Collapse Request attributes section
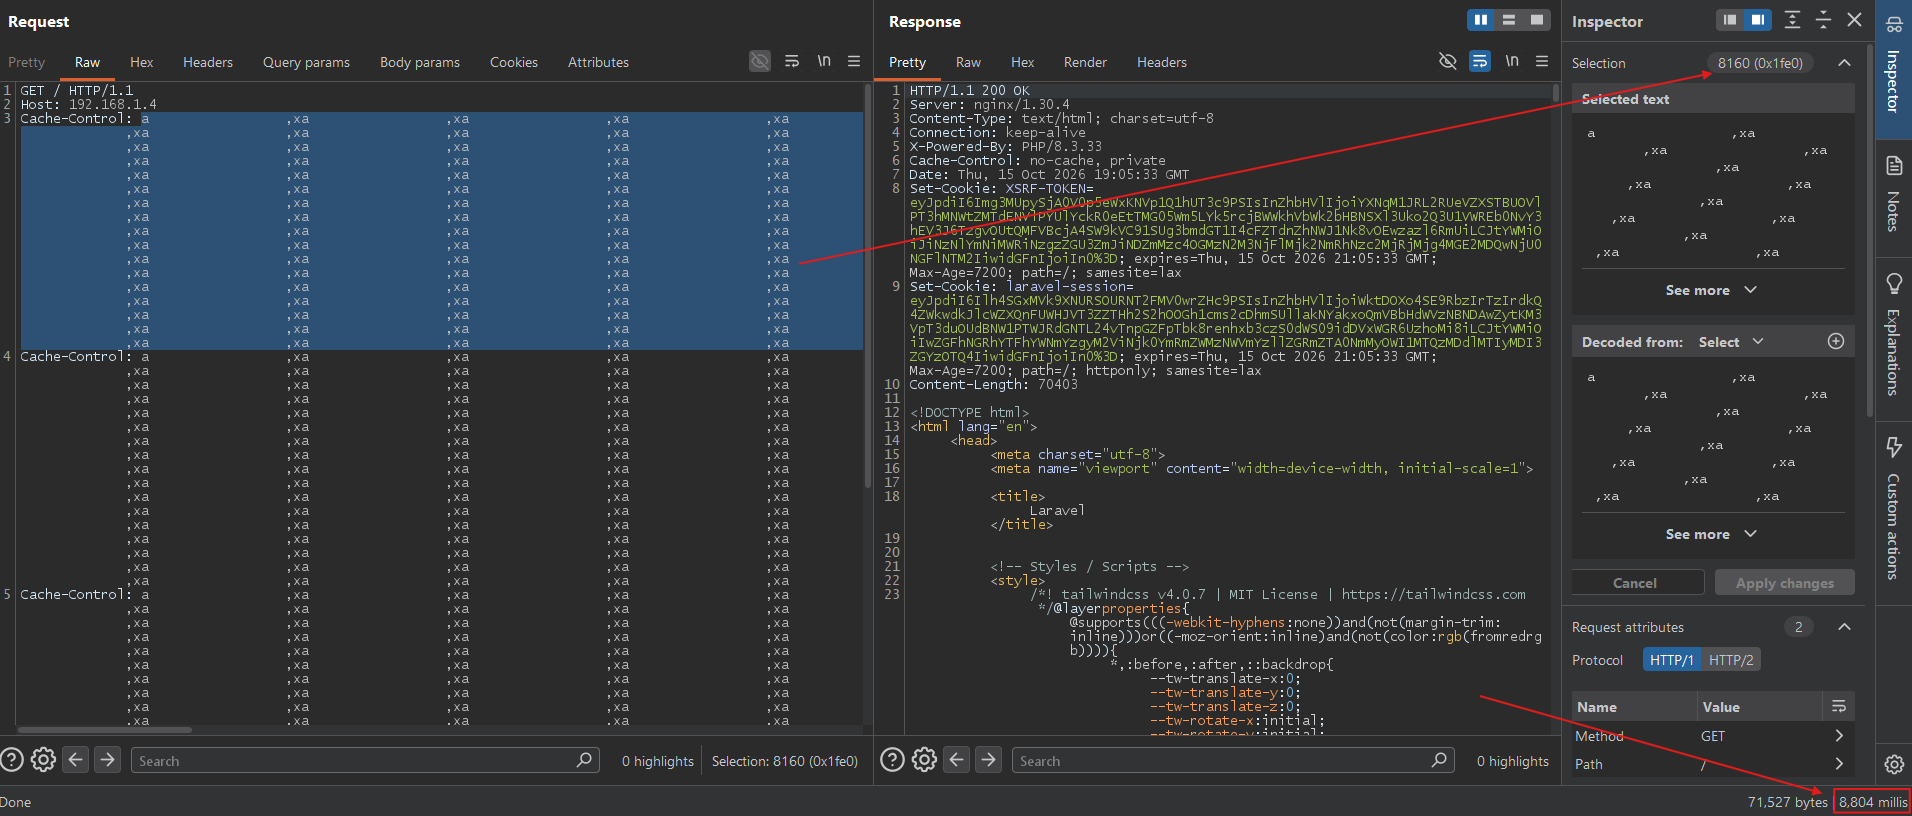The height and width of the screenshot is (816, 1912). 1844,627
